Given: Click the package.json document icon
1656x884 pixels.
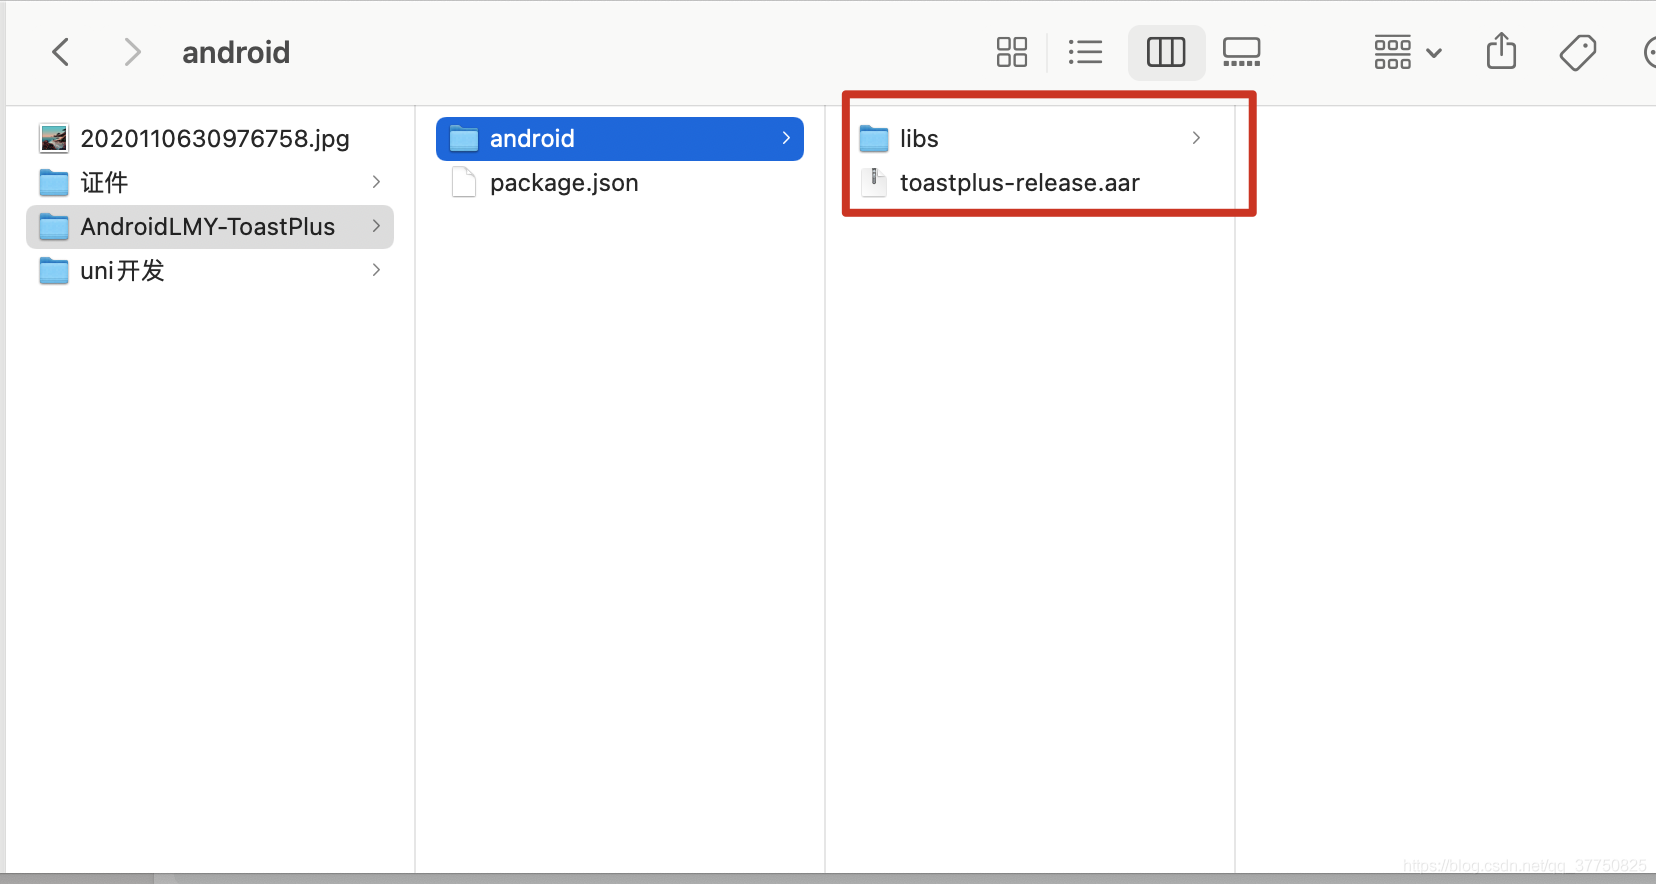Looking at the screenshot, I should click(x=464, y=182).
